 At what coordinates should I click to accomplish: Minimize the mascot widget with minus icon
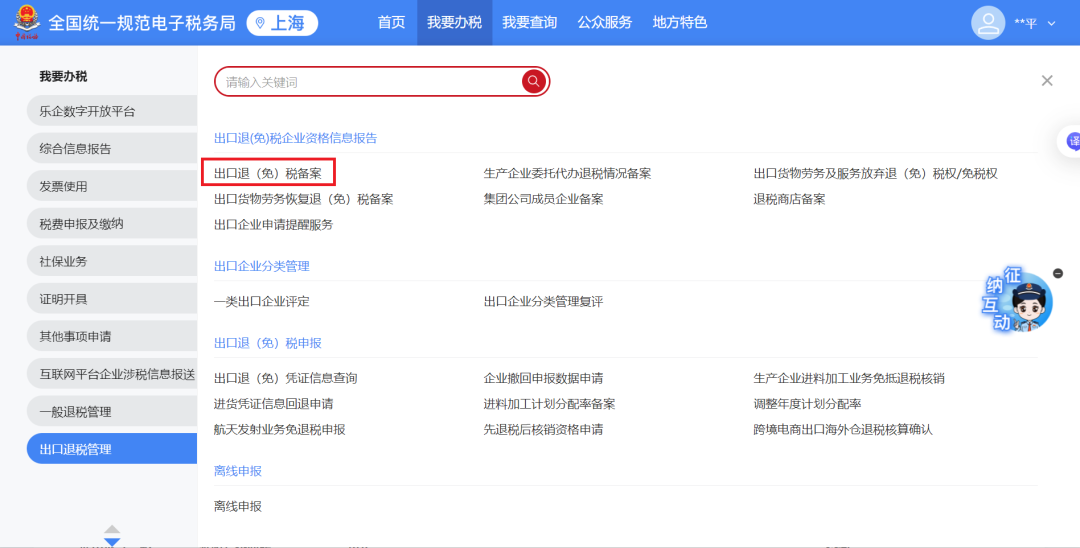point(1058,273)
